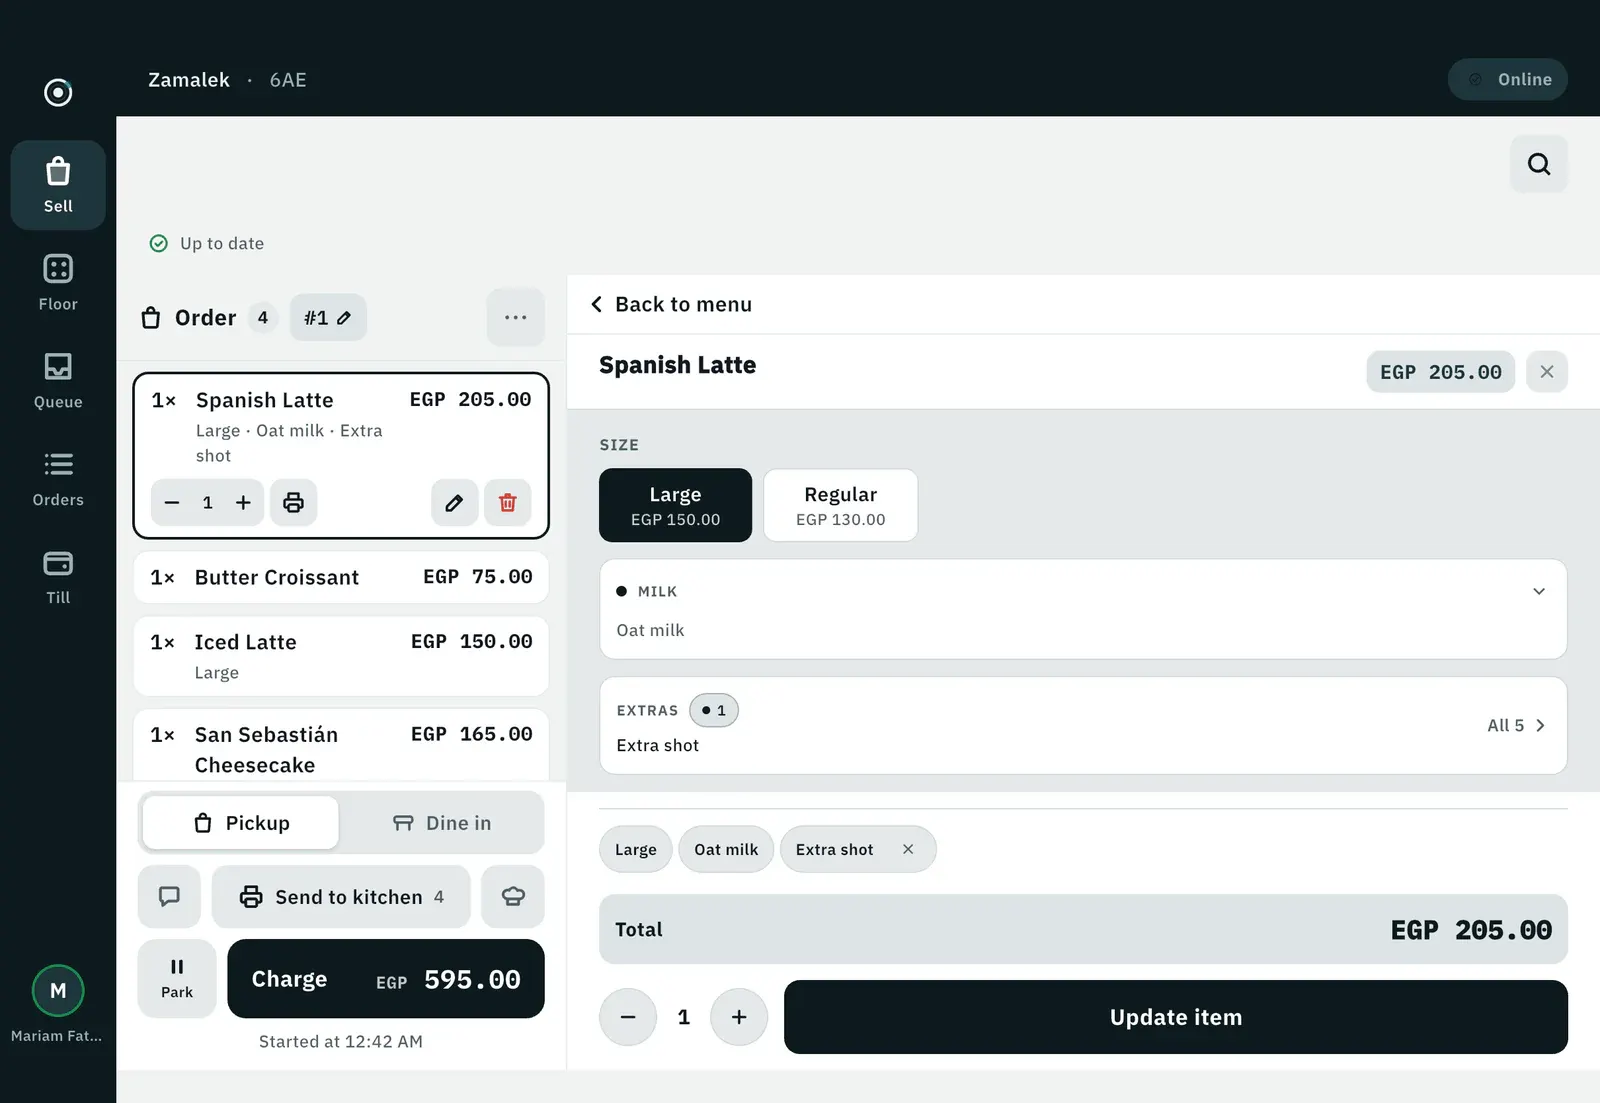Send order to kitchen

click(341, 896)
